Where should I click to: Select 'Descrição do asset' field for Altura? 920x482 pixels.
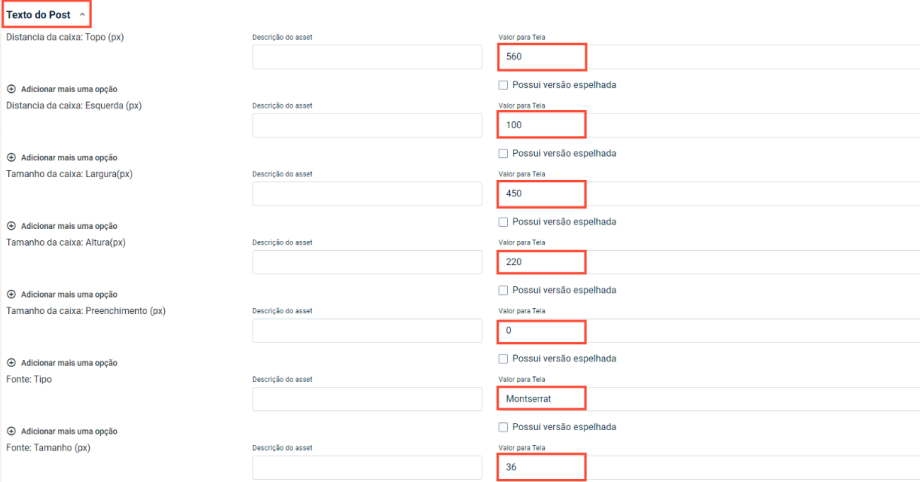[x=367, y=262]
